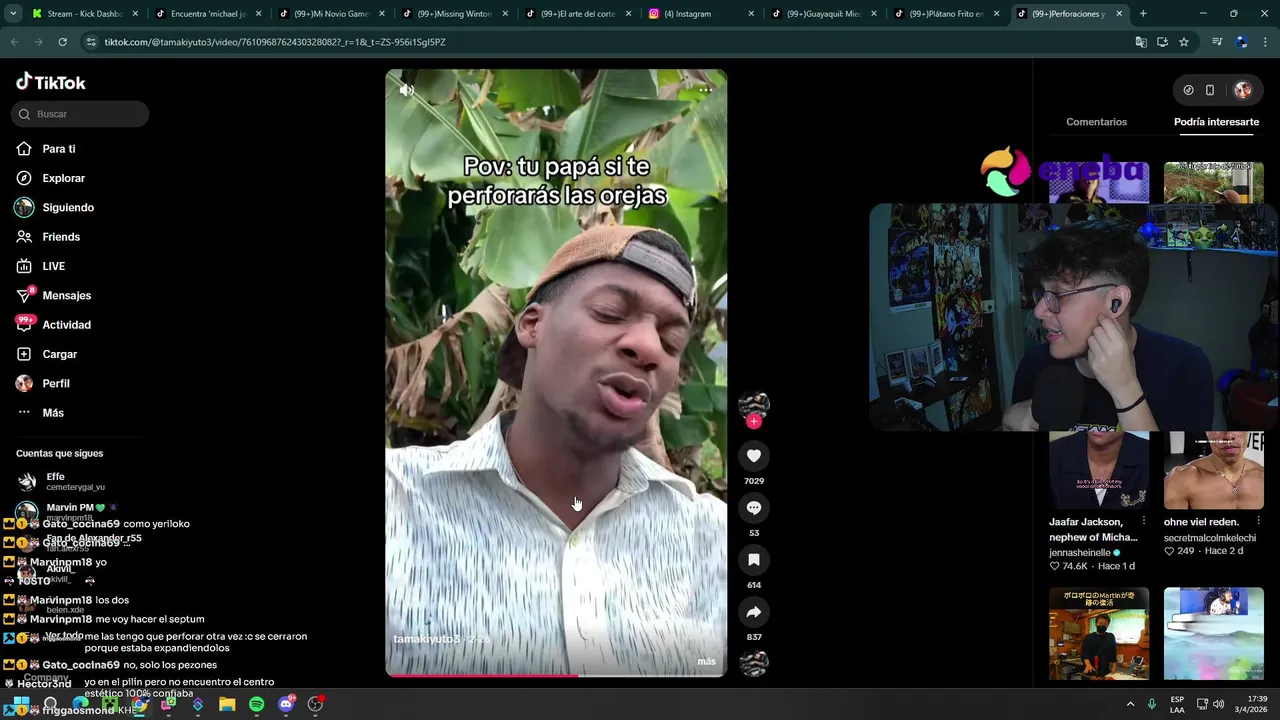1280x720 pixels.
Task: Open spinning sound disc icon
Action: pos(754,663)
